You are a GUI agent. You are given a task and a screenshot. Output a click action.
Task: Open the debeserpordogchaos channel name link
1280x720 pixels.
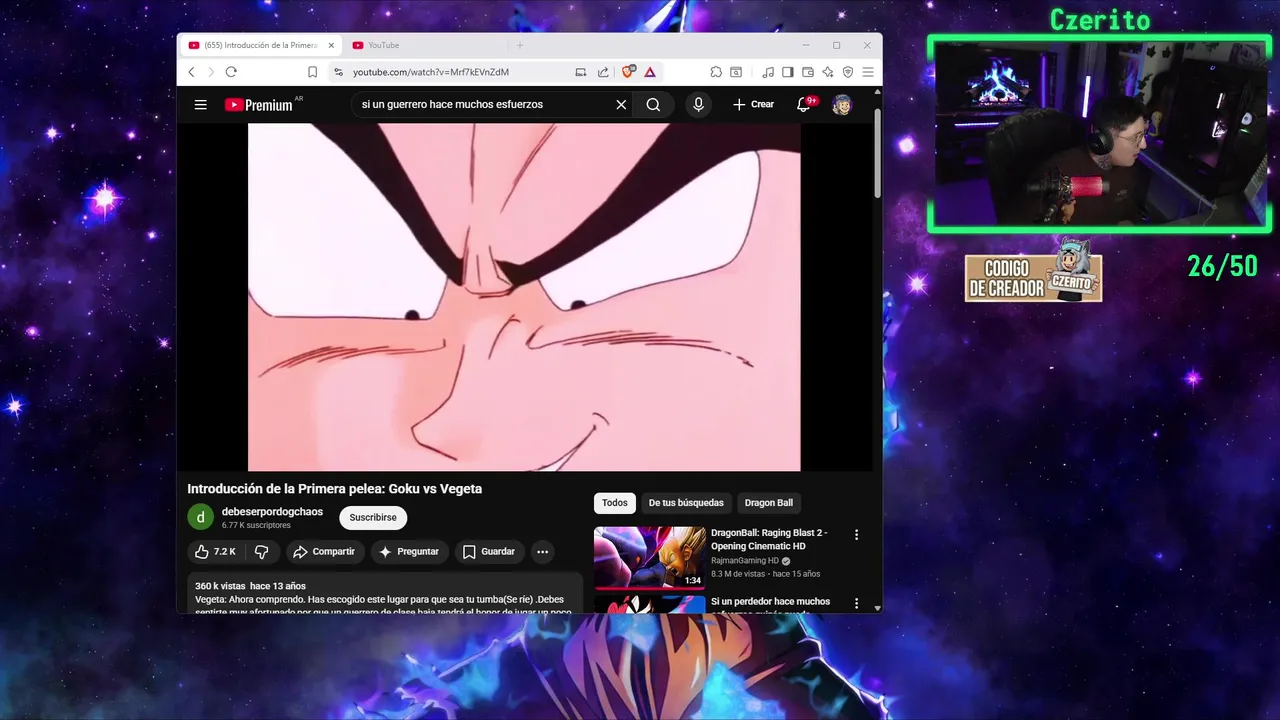click(272, 512)
